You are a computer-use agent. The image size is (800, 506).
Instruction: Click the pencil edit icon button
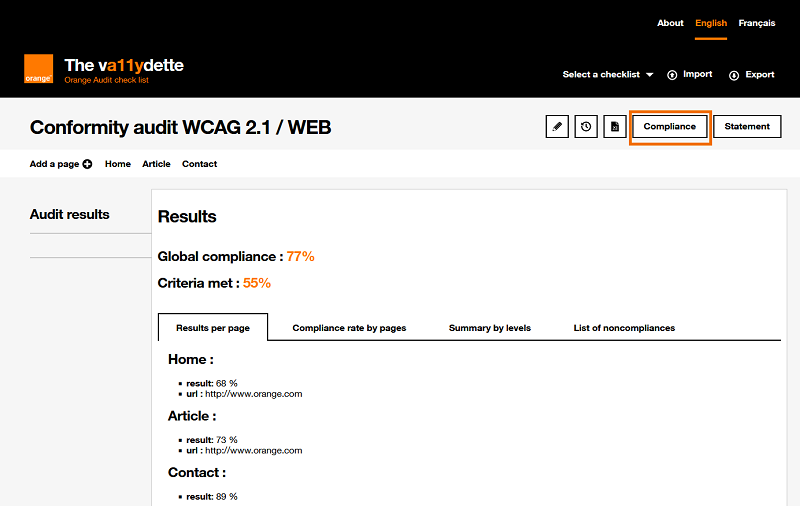[x=557, y=127]
